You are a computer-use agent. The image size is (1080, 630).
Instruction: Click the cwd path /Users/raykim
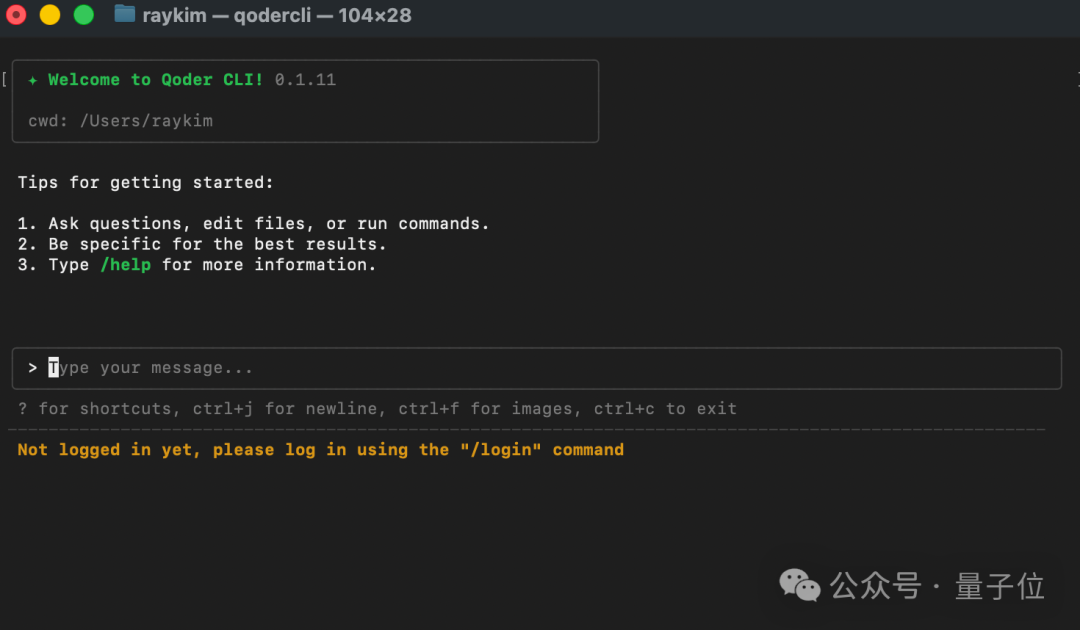tap(146, 121)
